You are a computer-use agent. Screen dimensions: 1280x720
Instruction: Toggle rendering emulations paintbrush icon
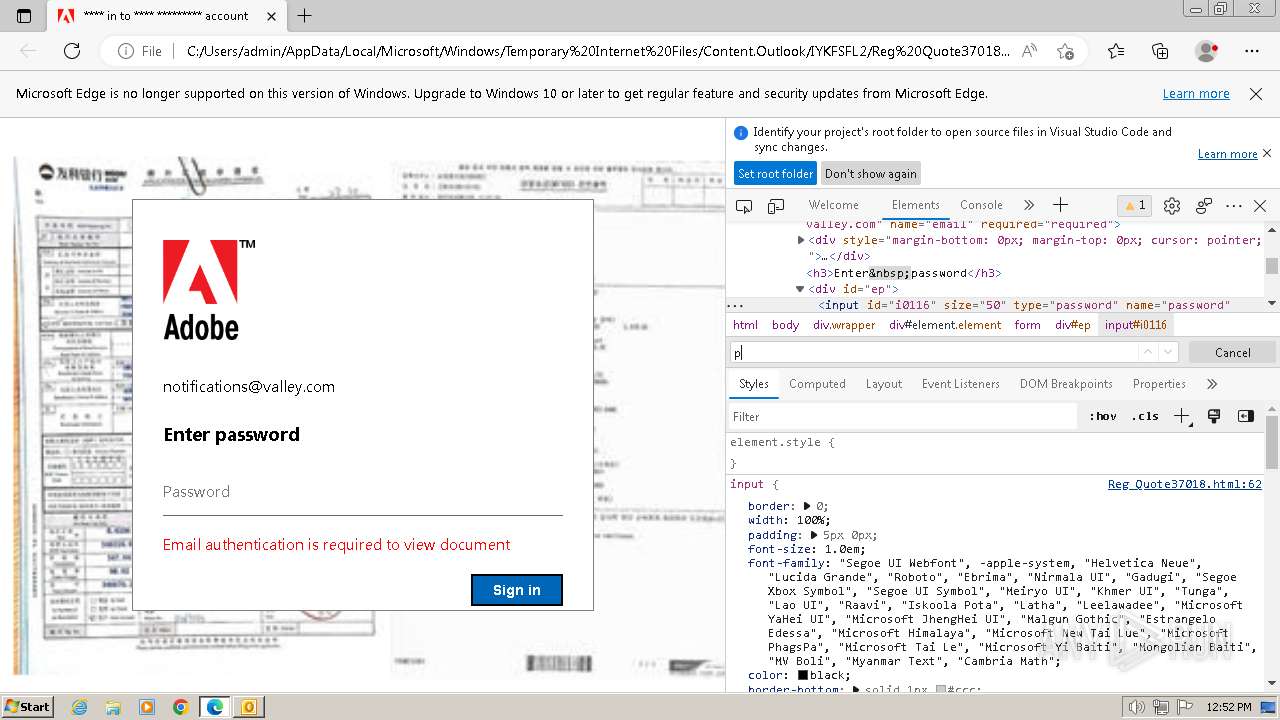click(1214, 417)
